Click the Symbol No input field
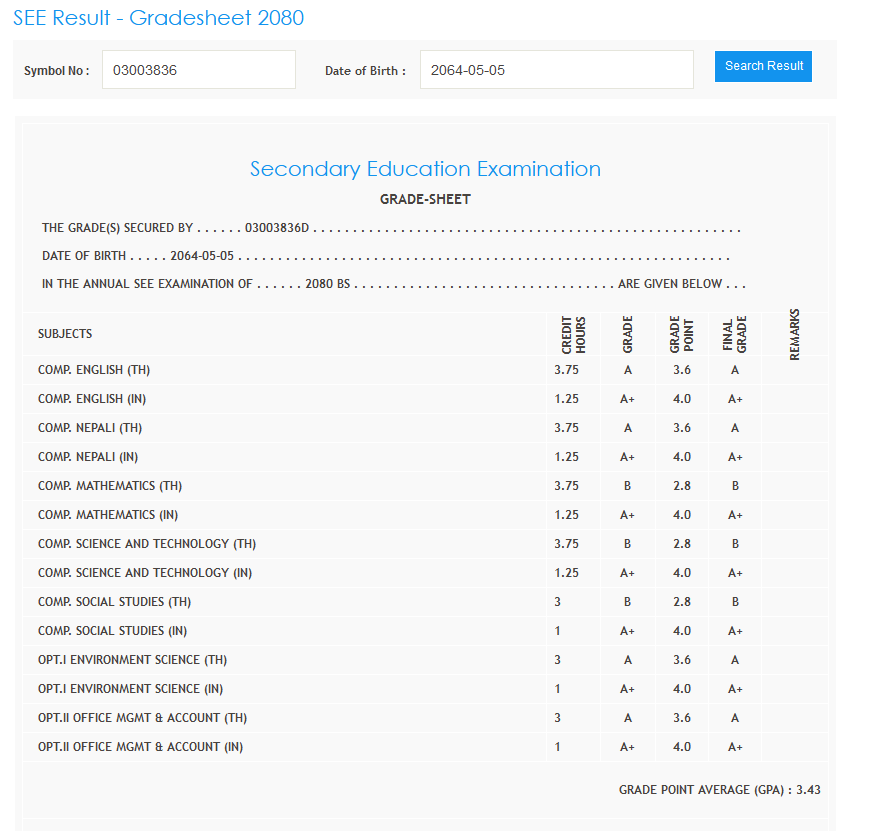The image size is (874, 831). 198,70
